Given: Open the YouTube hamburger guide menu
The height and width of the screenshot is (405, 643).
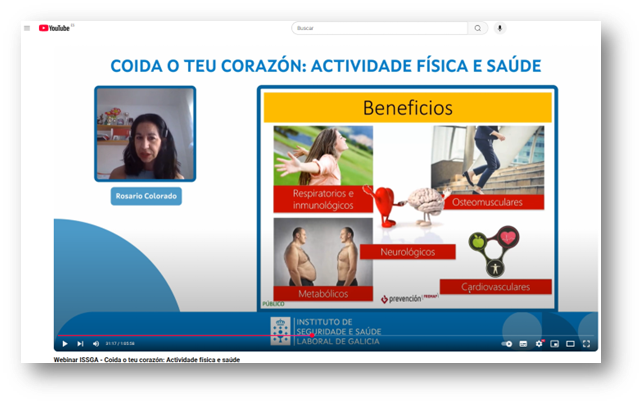Looking at the screenshot, I should coord(27,28).
